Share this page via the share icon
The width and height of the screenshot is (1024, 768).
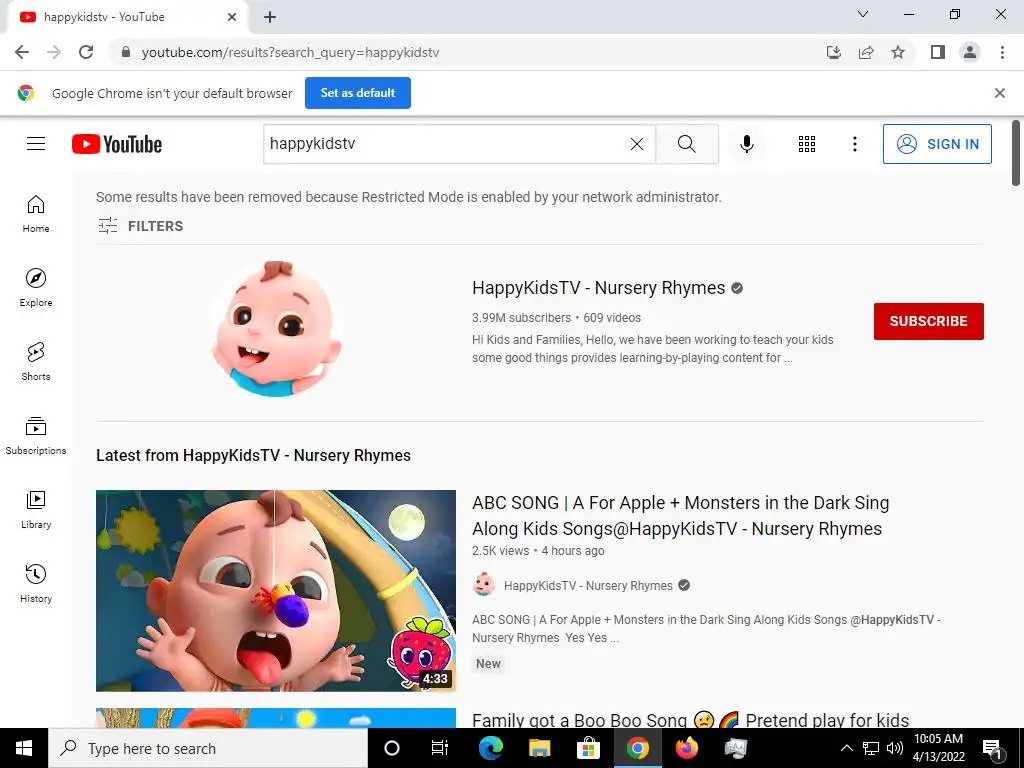[866, 52]
